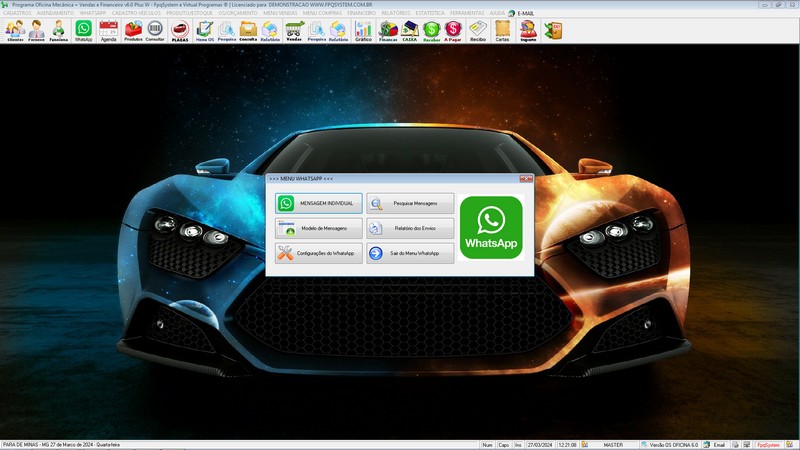Open the MENU VENDAS menu
This screenshot has height=450, width=800.
(280, 13)
